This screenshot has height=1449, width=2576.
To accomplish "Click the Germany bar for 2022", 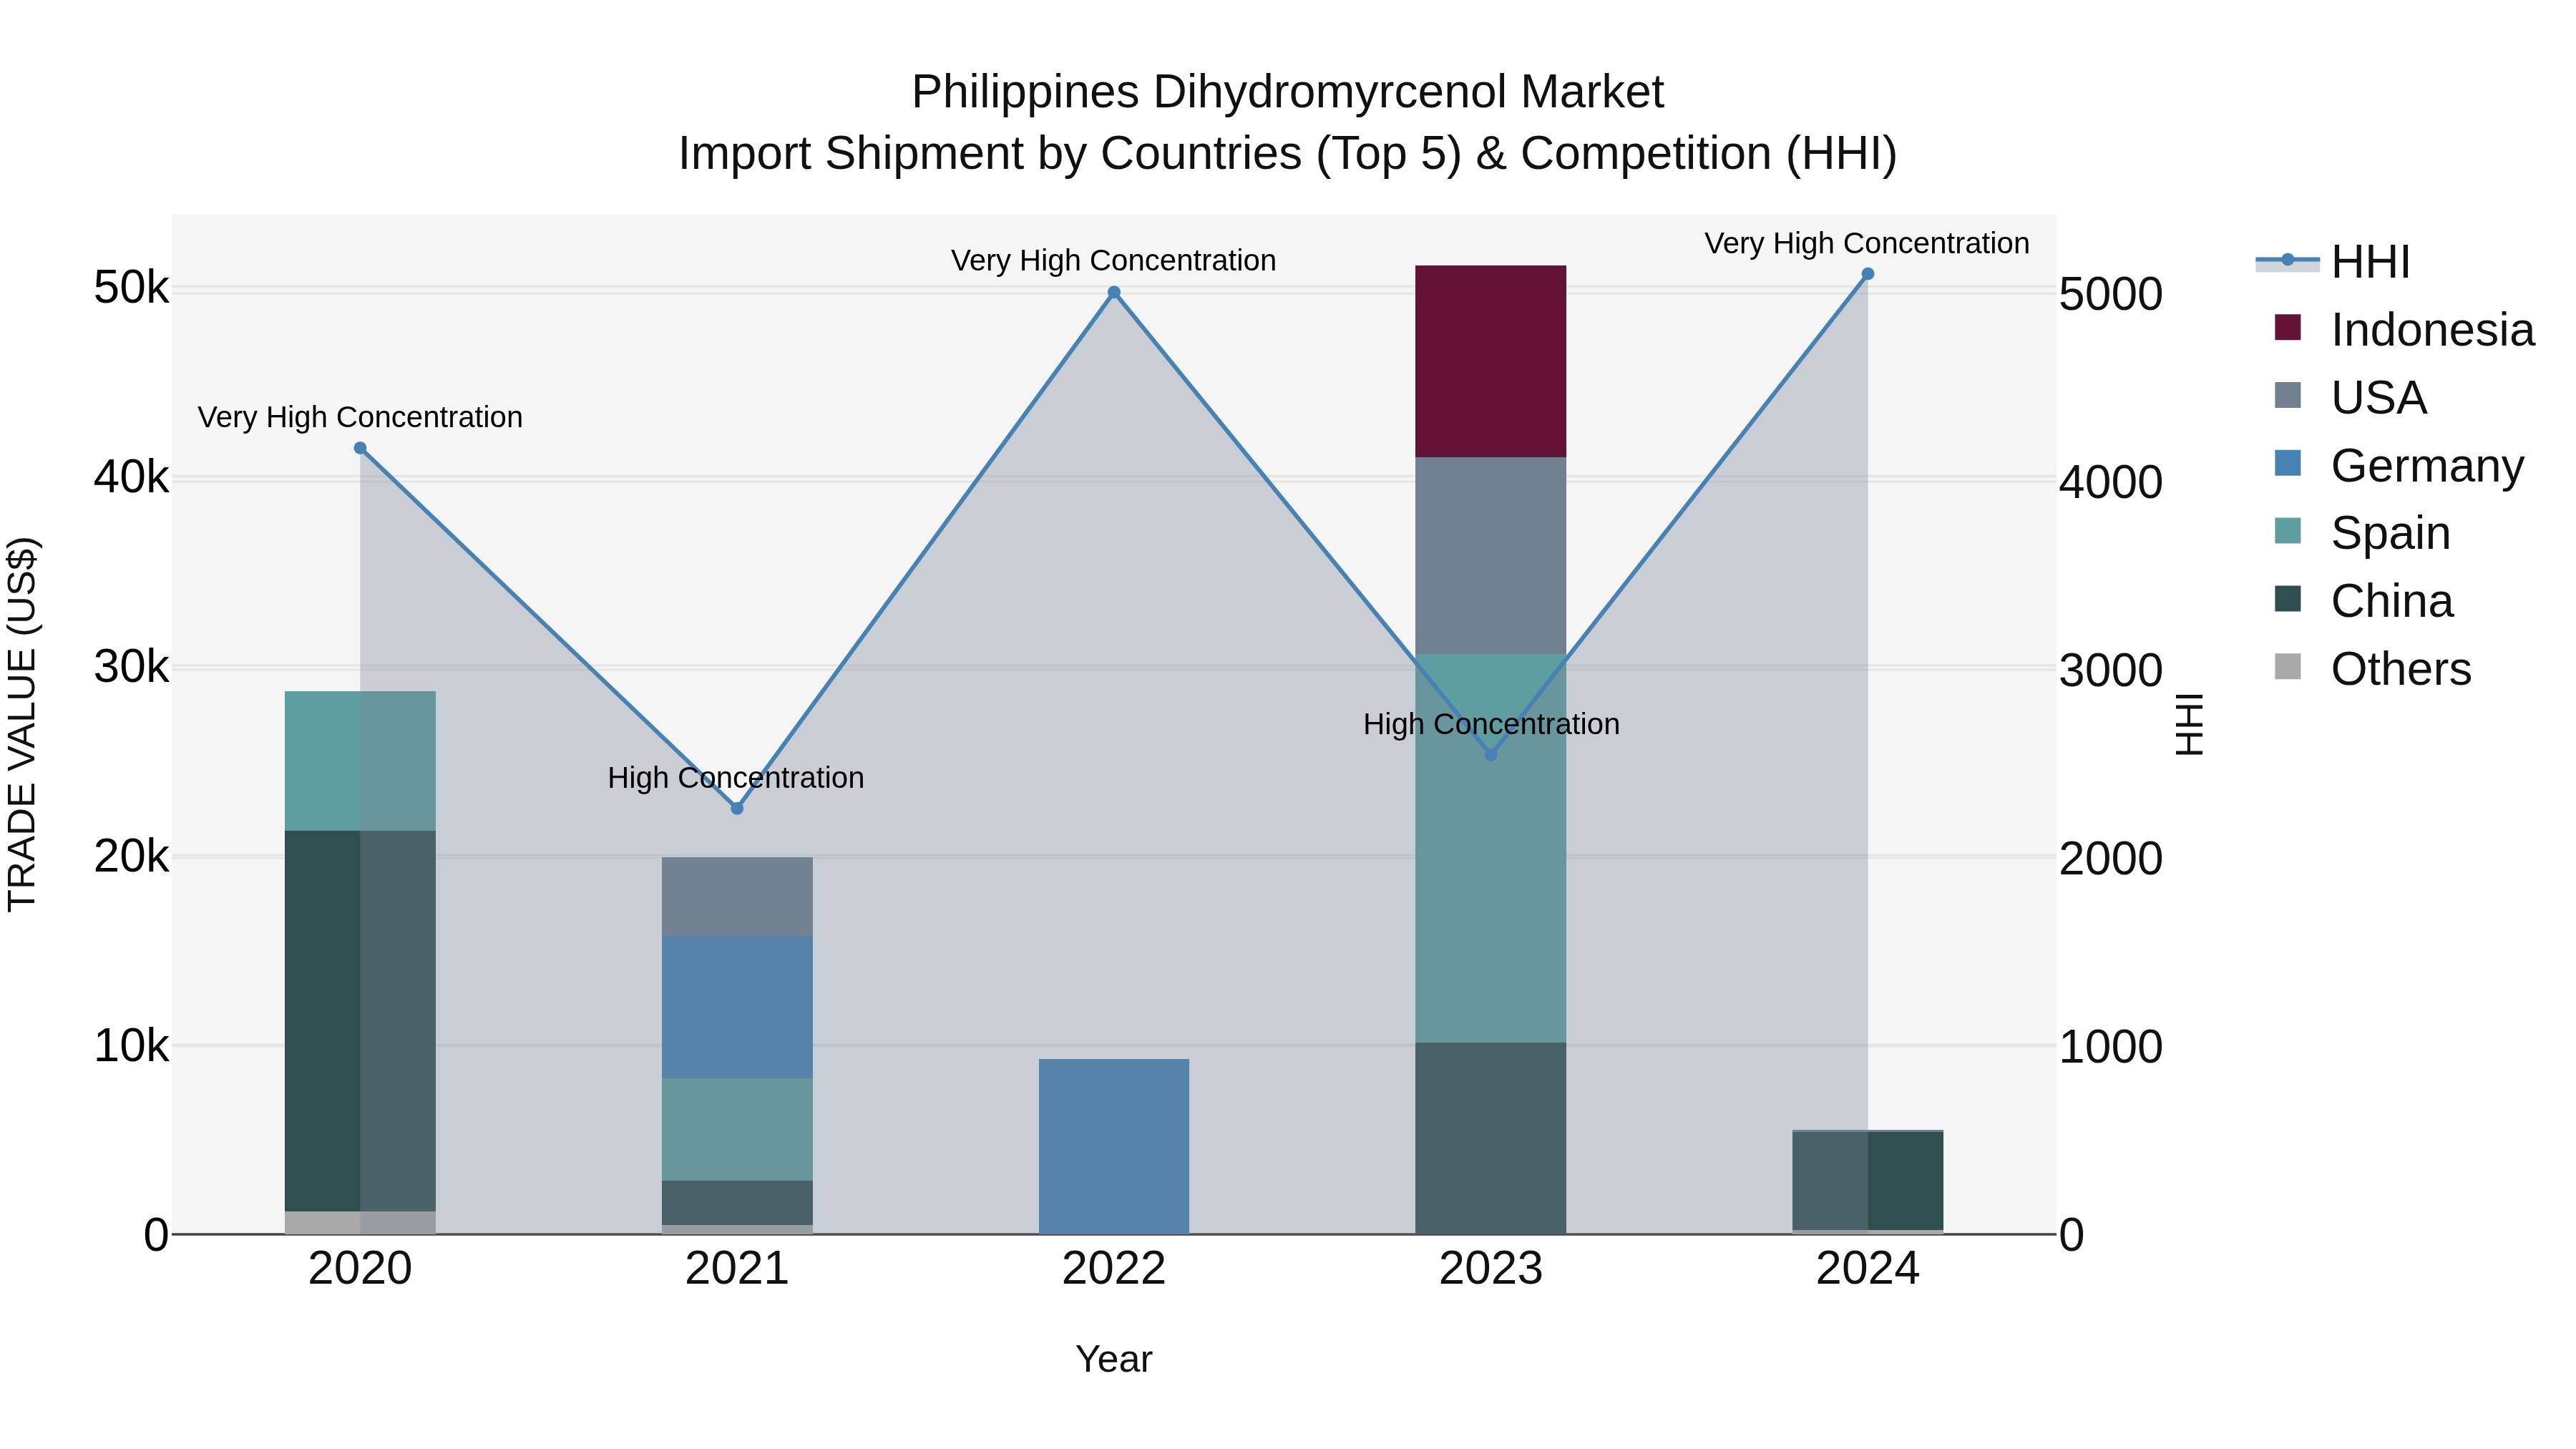I will [x=1114, y=1146].
